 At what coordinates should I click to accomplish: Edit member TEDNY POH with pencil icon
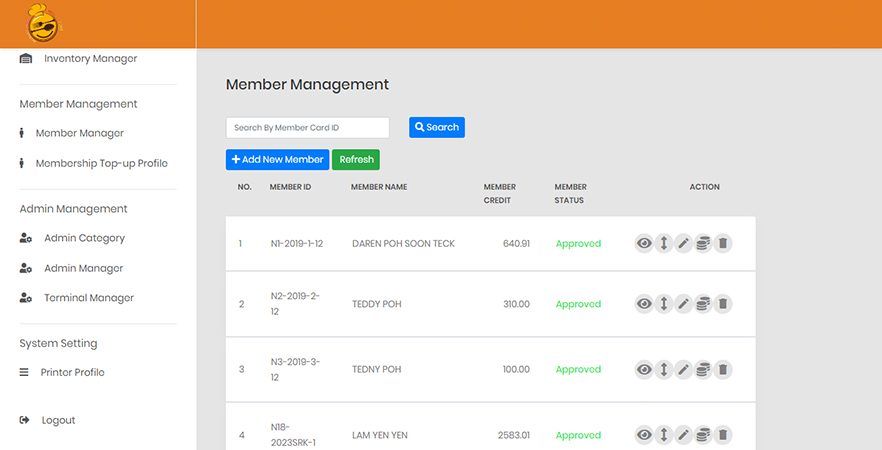[x=684, y=369]
